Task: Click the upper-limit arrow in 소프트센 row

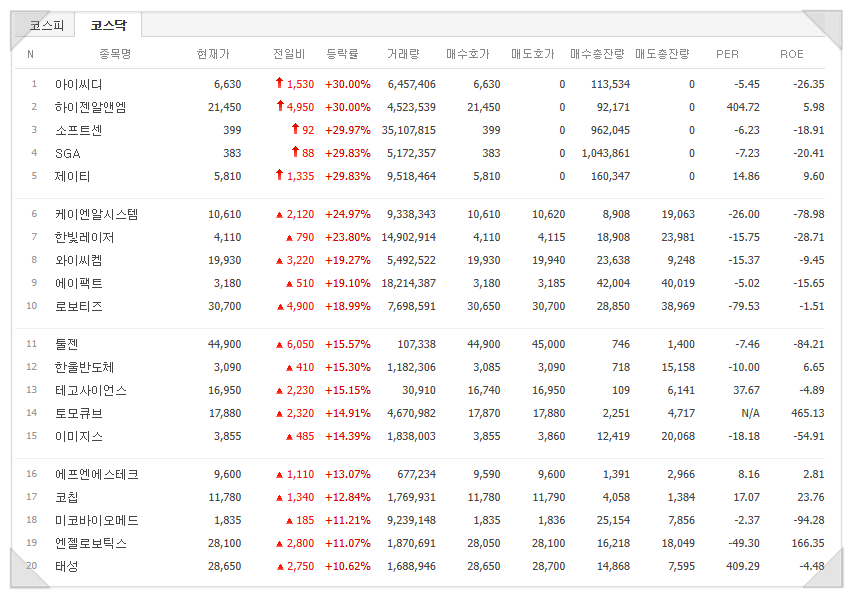Action: pyautogui.click(x=295, y=128)
